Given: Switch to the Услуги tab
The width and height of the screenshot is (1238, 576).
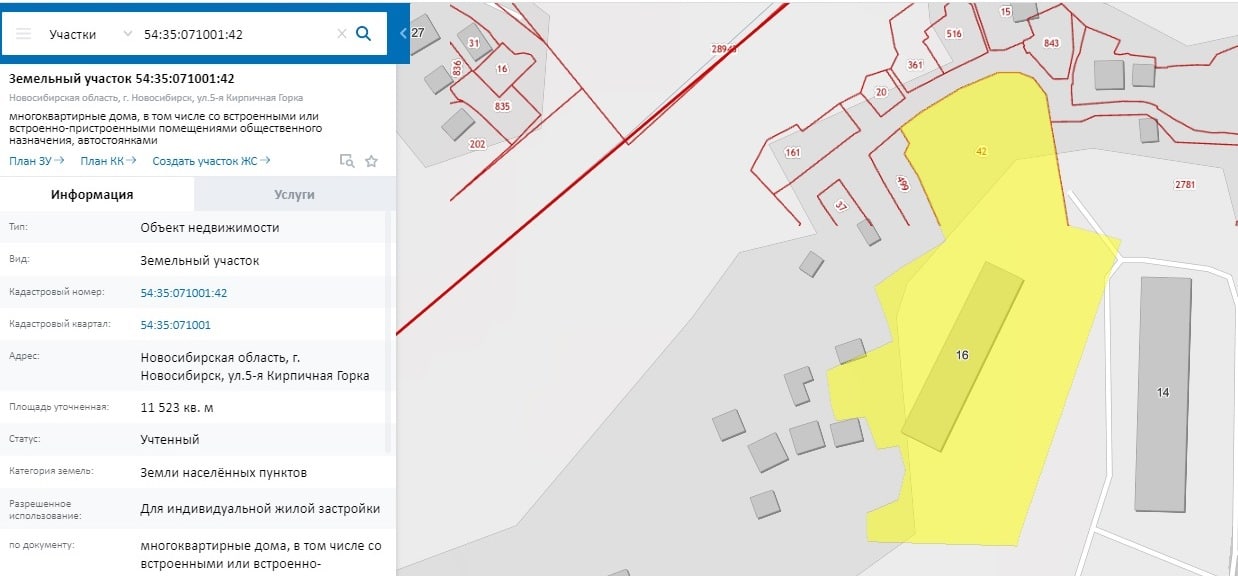Looking at the screenshot, I should tap(294, 195).
